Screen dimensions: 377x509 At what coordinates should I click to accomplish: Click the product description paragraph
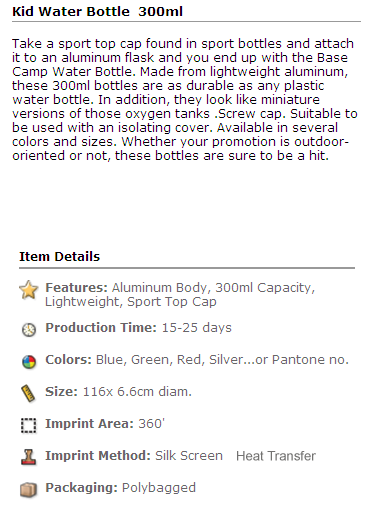click(x=185, y=100)
